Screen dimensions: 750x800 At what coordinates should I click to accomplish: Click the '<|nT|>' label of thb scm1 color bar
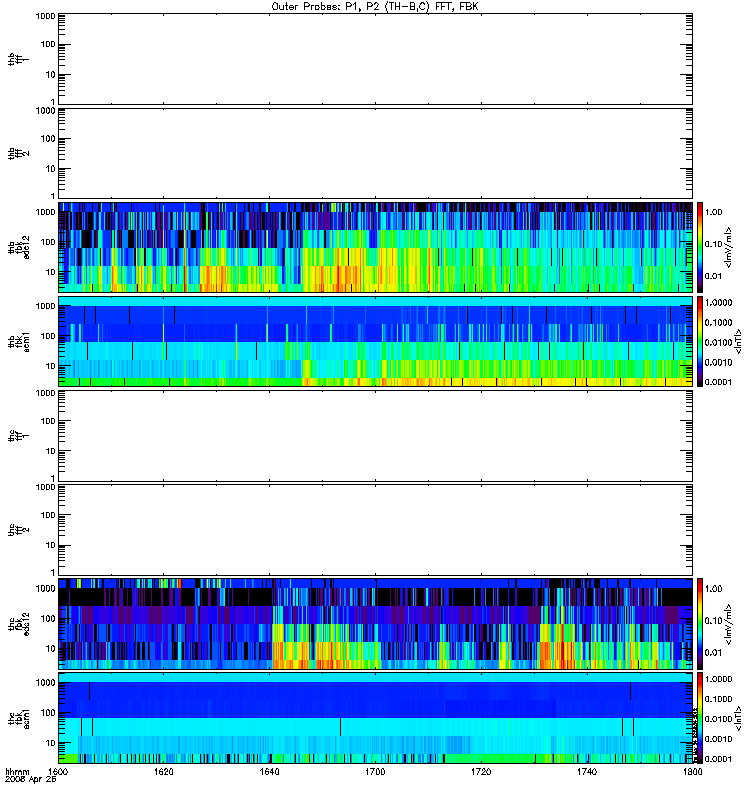pyautogui.click(x=738, y=342)
